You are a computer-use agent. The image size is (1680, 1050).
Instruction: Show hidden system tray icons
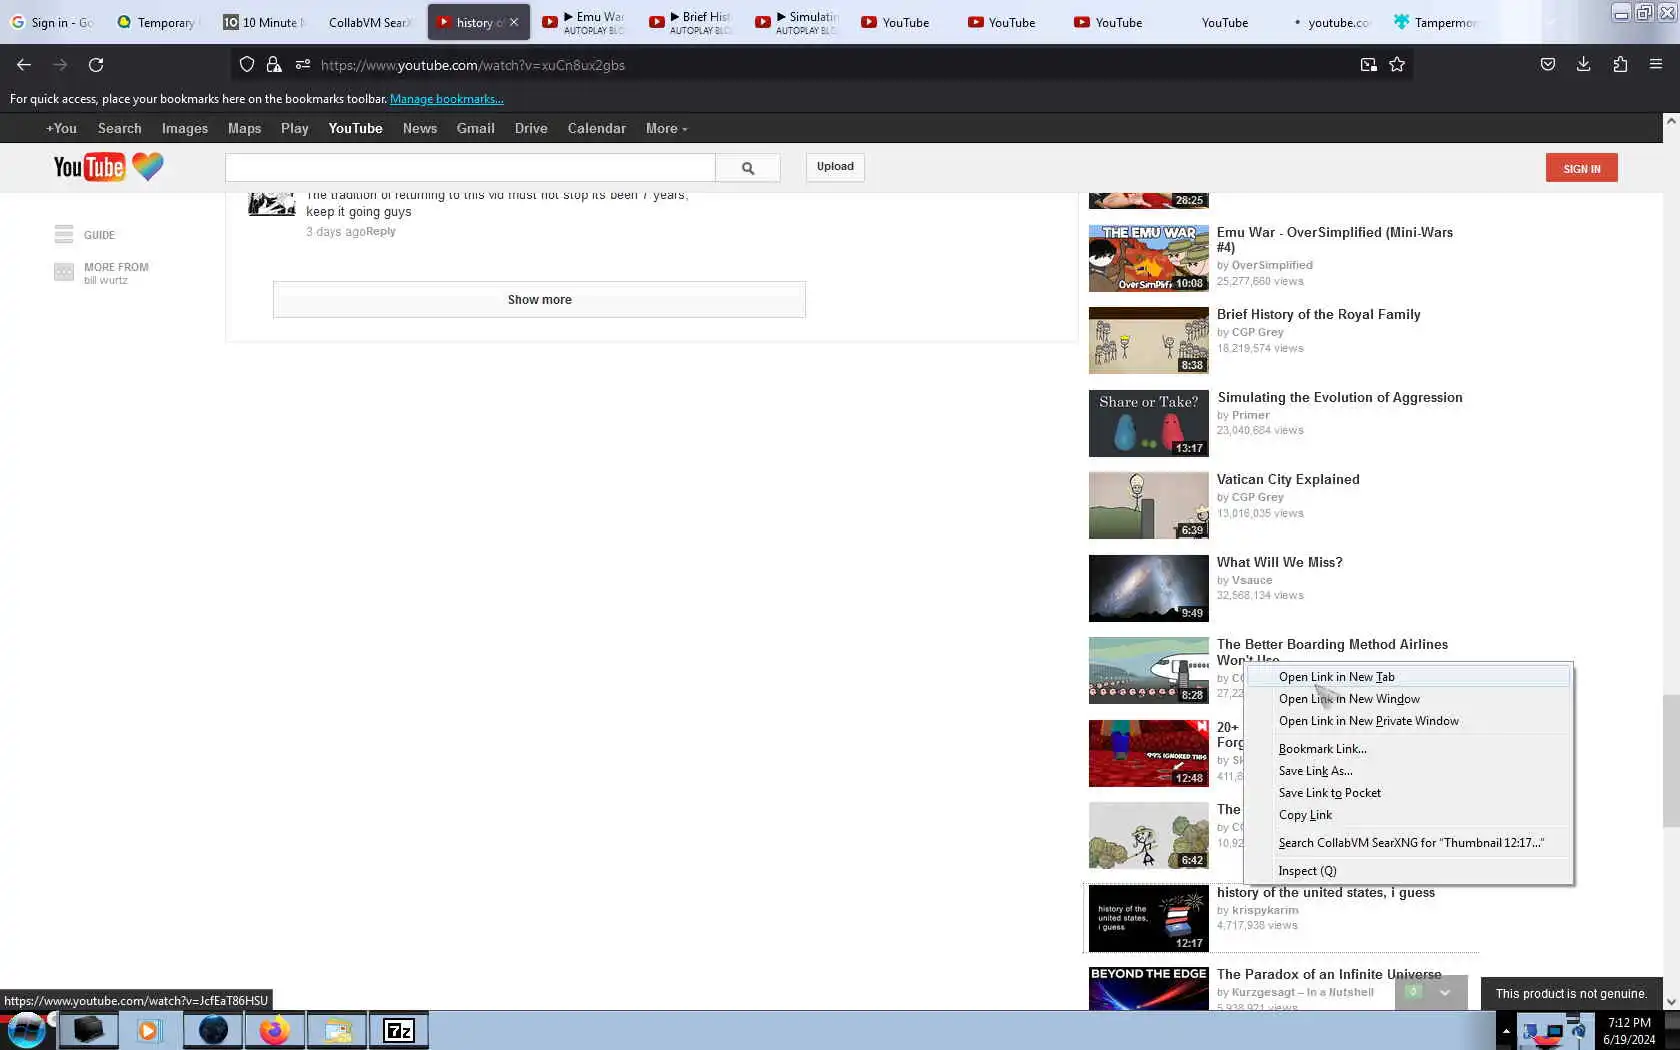(1506, 1031)
